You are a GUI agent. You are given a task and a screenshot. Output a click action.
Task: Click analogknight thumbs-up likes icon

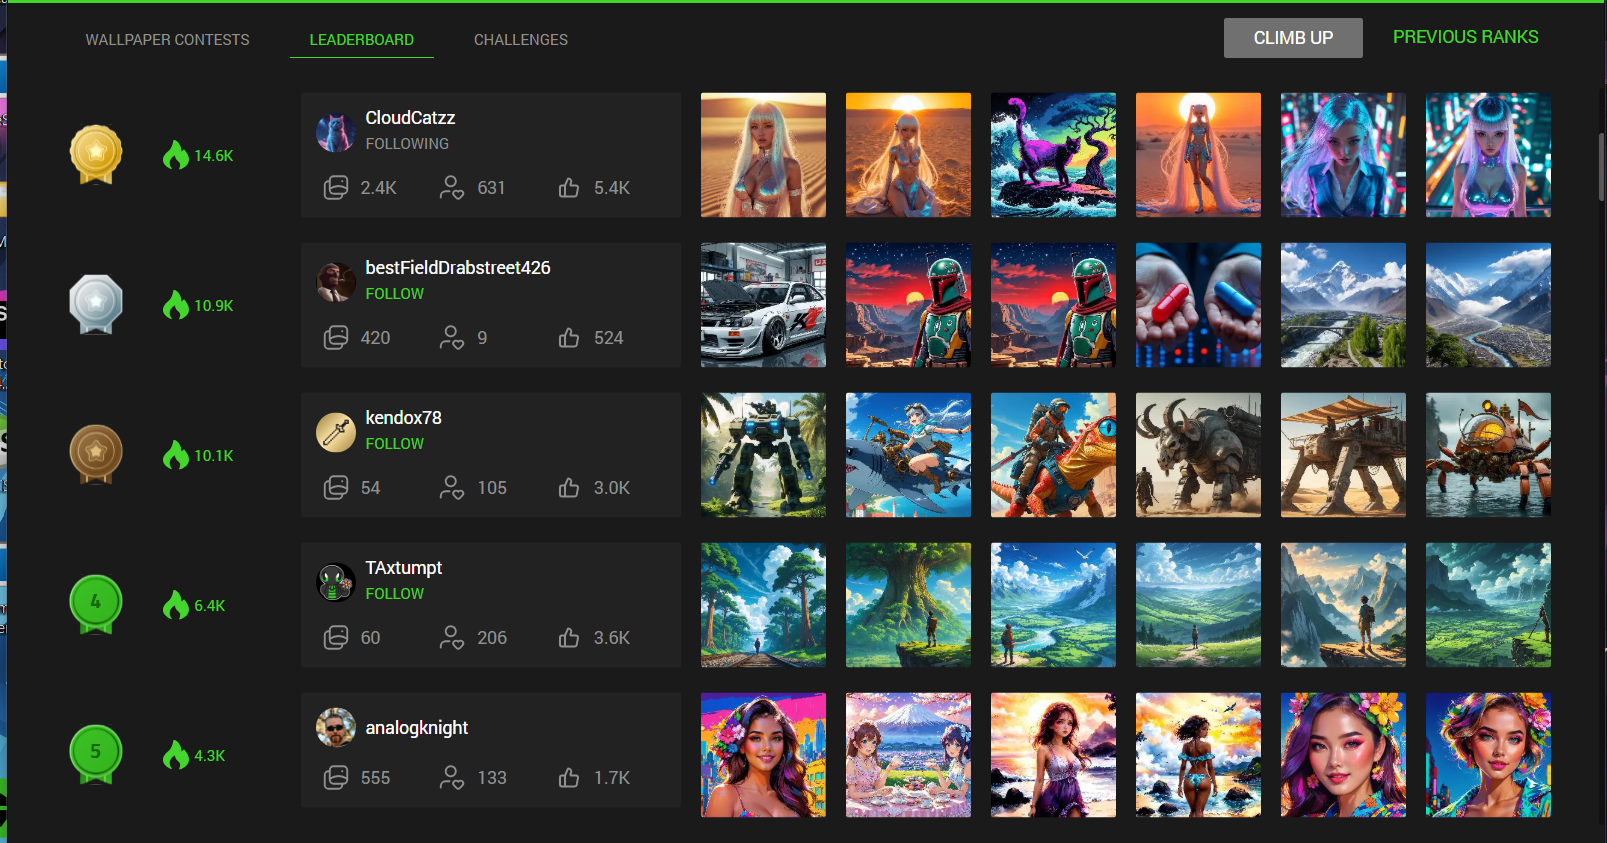click(x=569, y=777)
